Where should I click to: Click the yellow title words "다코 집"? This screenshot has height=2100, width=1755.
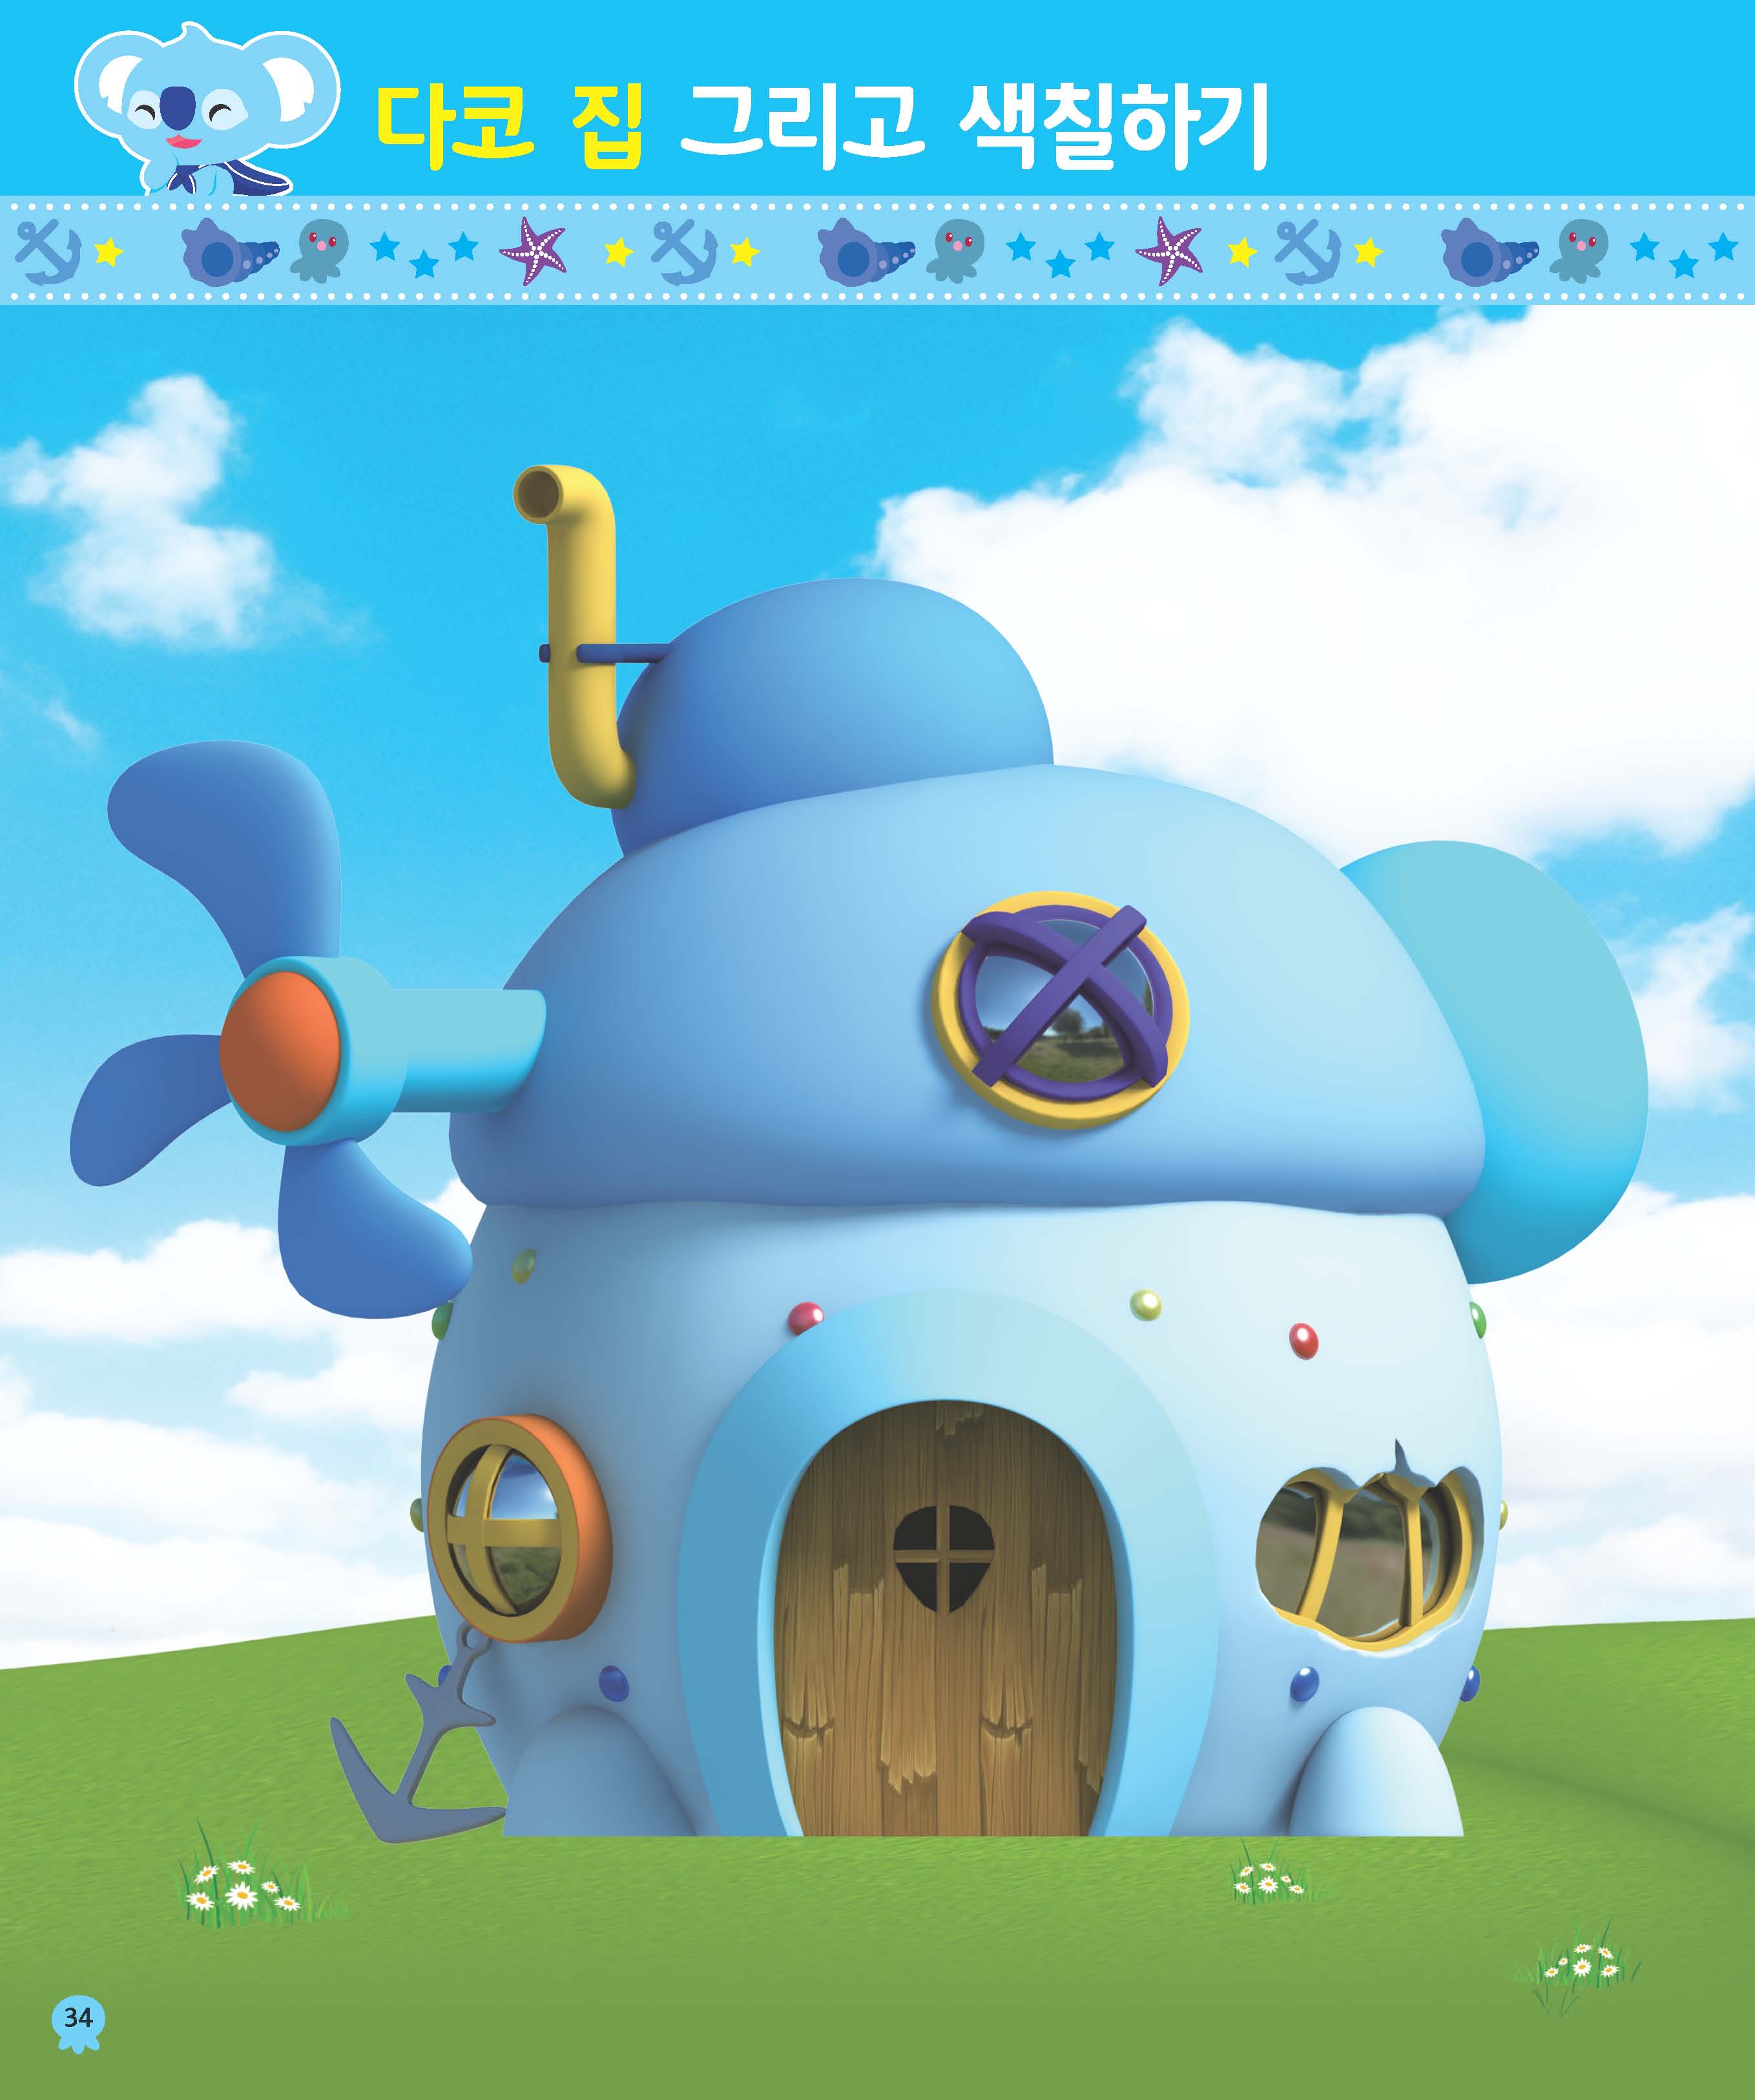(x=510, y=125)
